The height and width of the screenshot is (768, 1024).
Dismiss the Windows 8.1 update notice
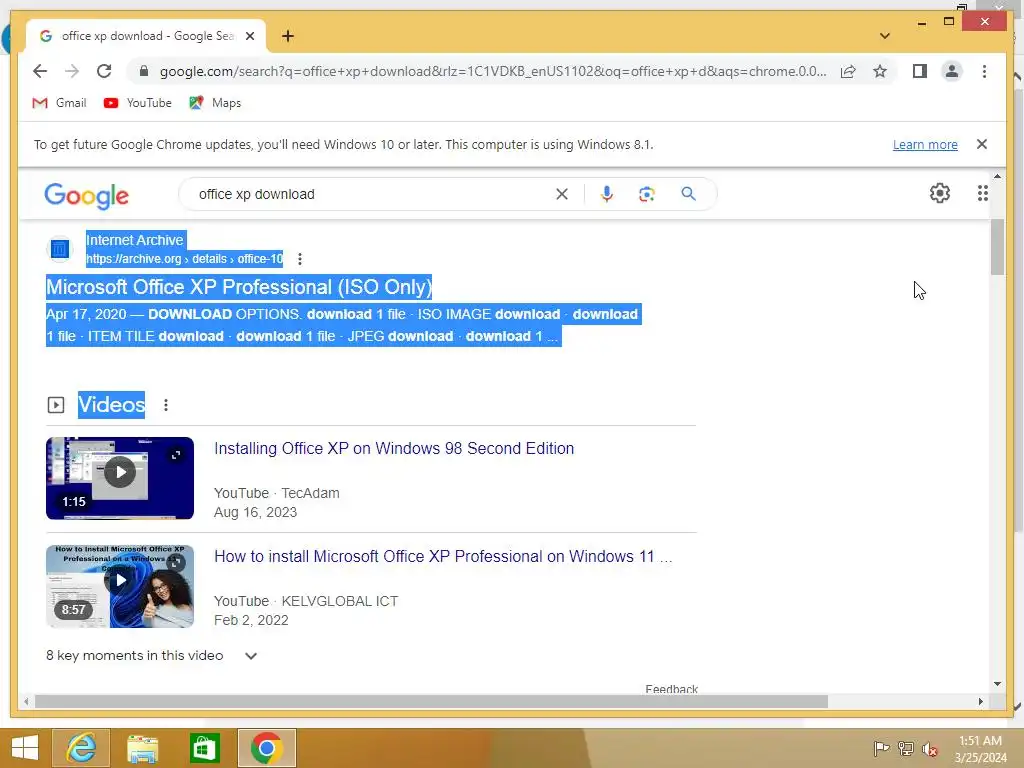point(982,144)
